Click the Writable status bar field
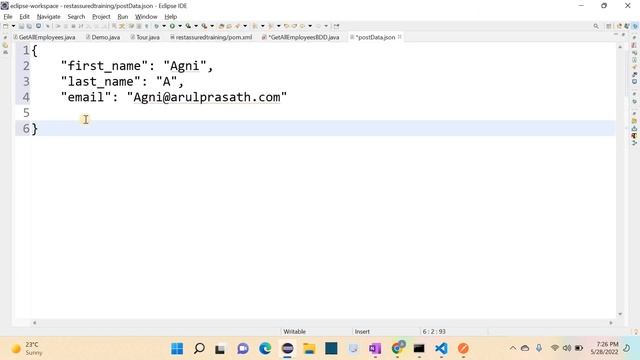The image size is (640, 360). point(294,331)
